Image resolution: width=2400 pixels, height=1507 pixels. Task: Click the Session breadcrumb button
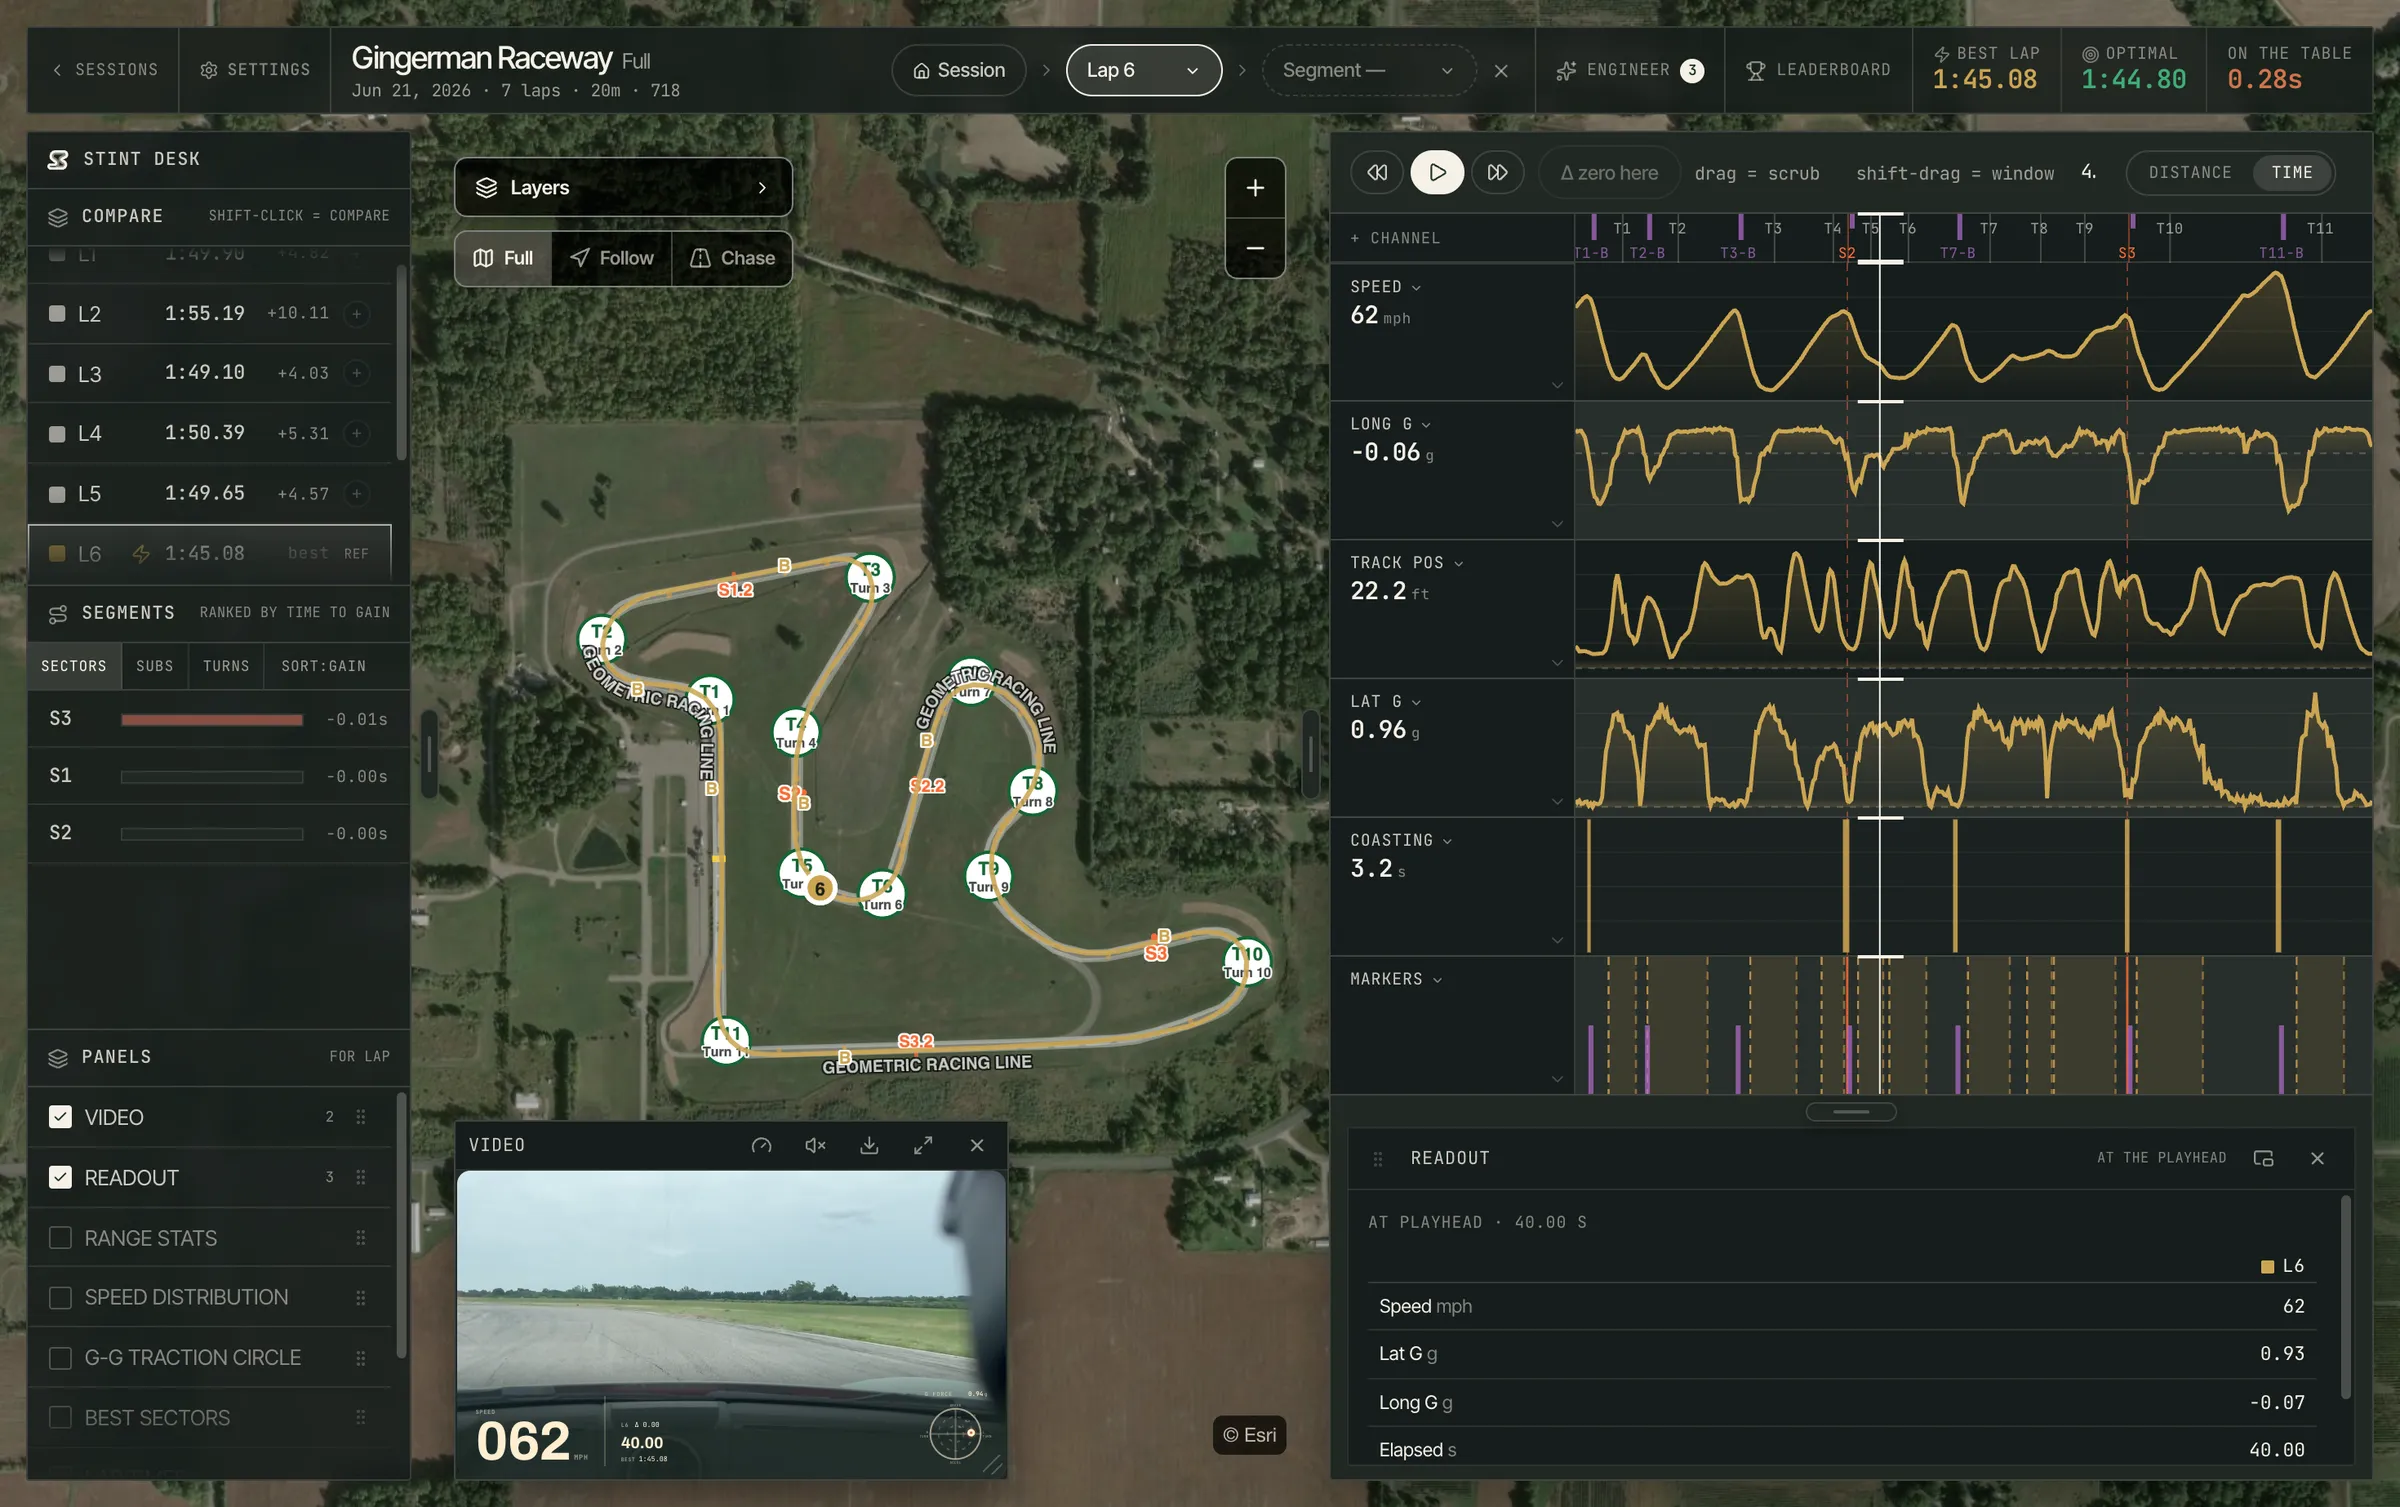pyautogui.click(x=959, y=70)
